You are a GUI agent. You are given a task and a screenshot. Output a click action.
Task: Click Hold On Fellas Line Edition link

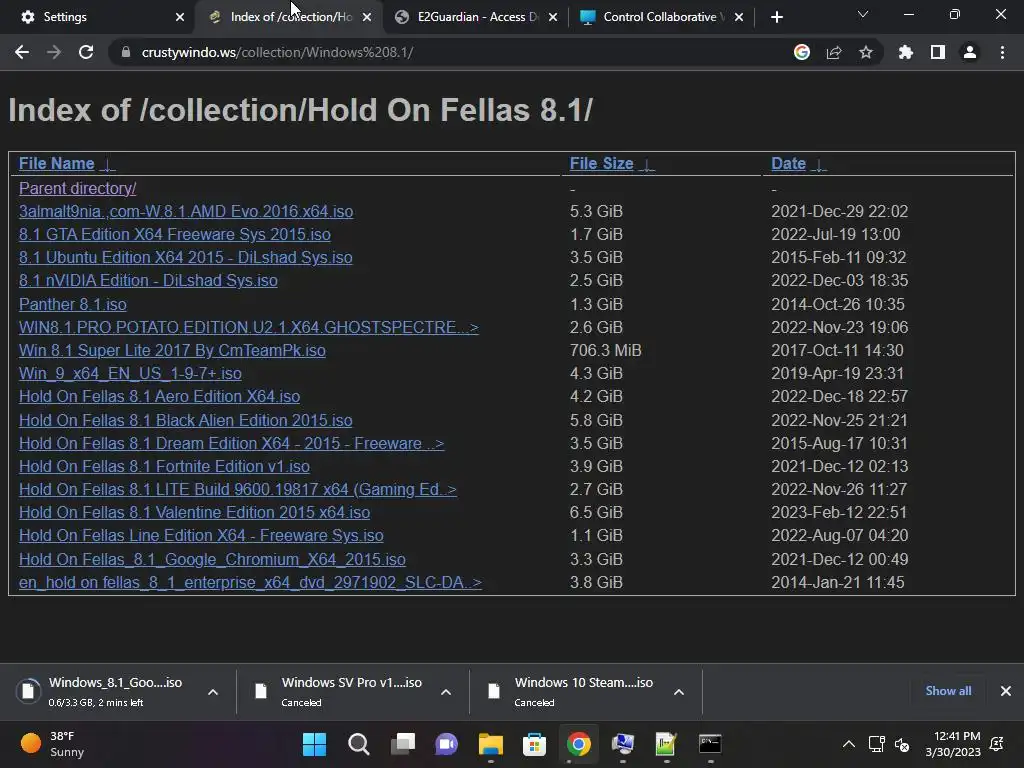tap(201, 536)
